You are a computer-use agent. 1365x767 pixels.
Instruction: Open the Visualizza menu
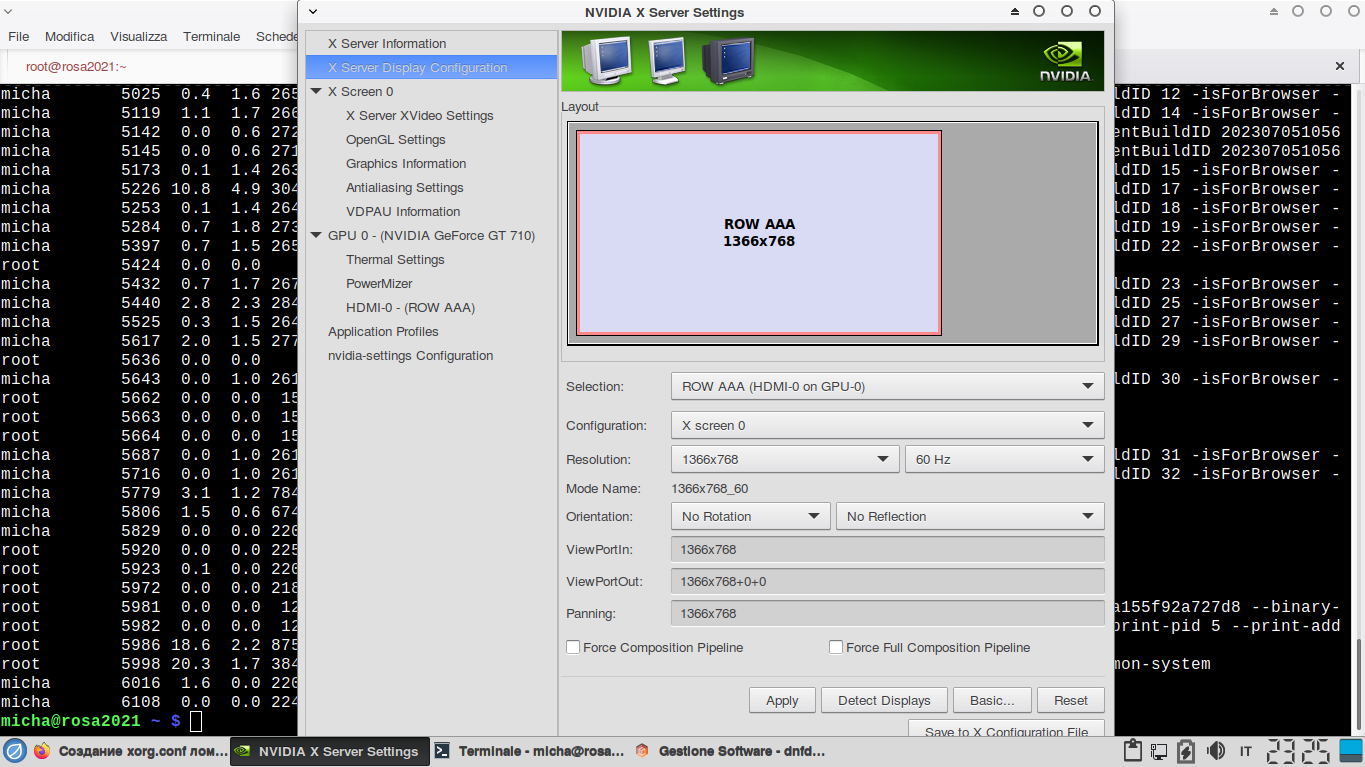(139, 36)
